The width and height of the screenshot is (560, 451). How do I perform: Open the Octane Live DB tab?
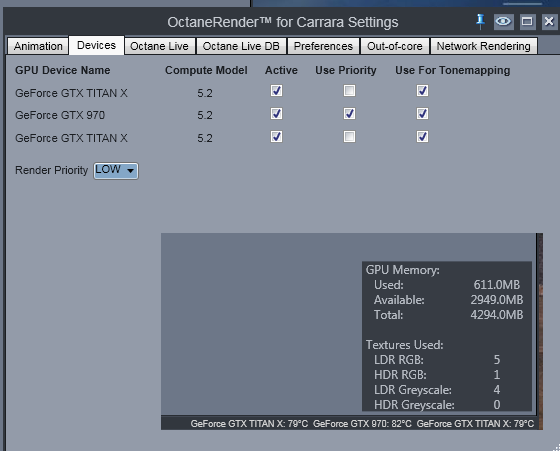click(241, 46)
